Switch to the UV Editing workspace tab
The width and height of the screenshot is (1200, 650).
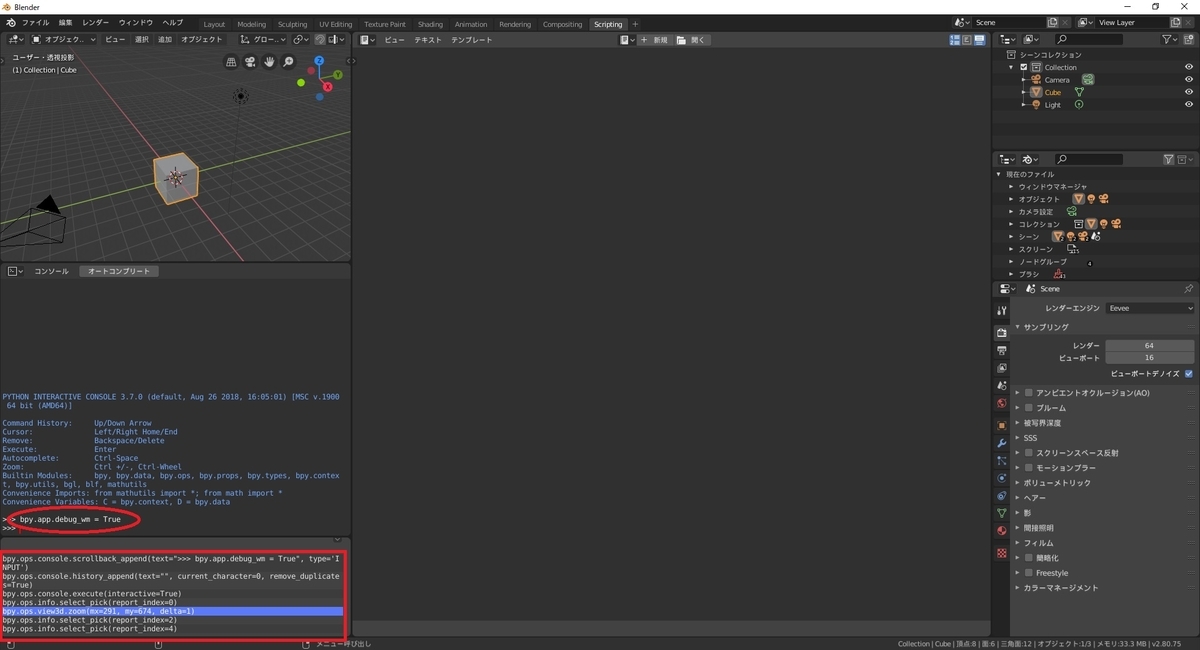336,24
